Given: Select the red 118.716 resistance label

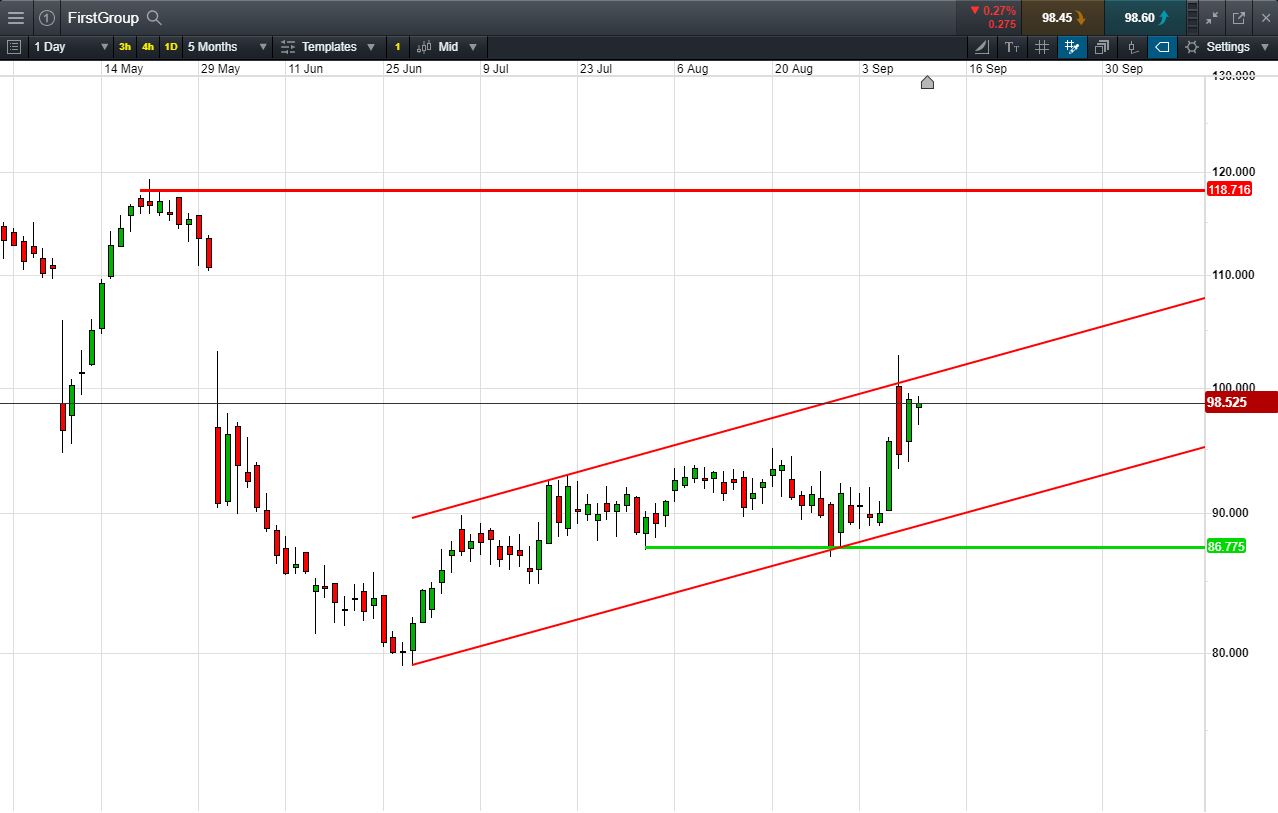Looking at the screenshot, I should pyautogui.click(x=1229, y=189).
